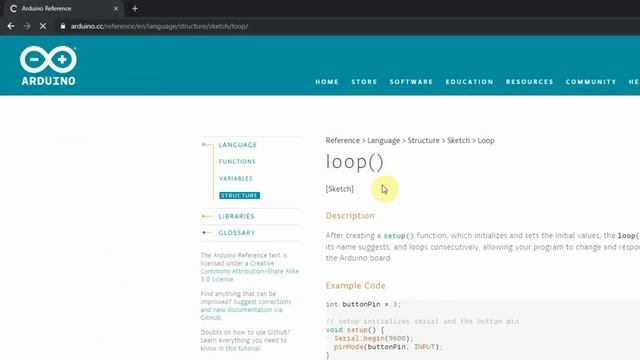The height and width of the screenshot is (360, 640).
Task: Click the Example Code heading
Action: click(x=356, y=285)
